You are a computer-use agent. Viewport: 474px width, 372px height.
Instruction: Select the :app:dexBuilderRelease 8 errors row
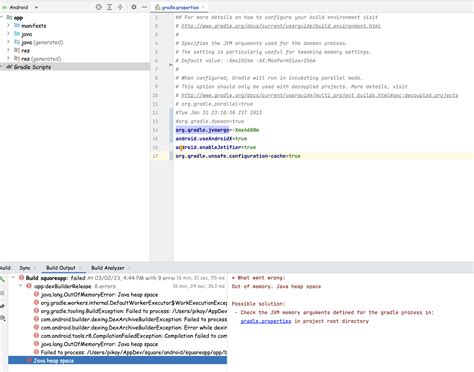pos(117,286)
